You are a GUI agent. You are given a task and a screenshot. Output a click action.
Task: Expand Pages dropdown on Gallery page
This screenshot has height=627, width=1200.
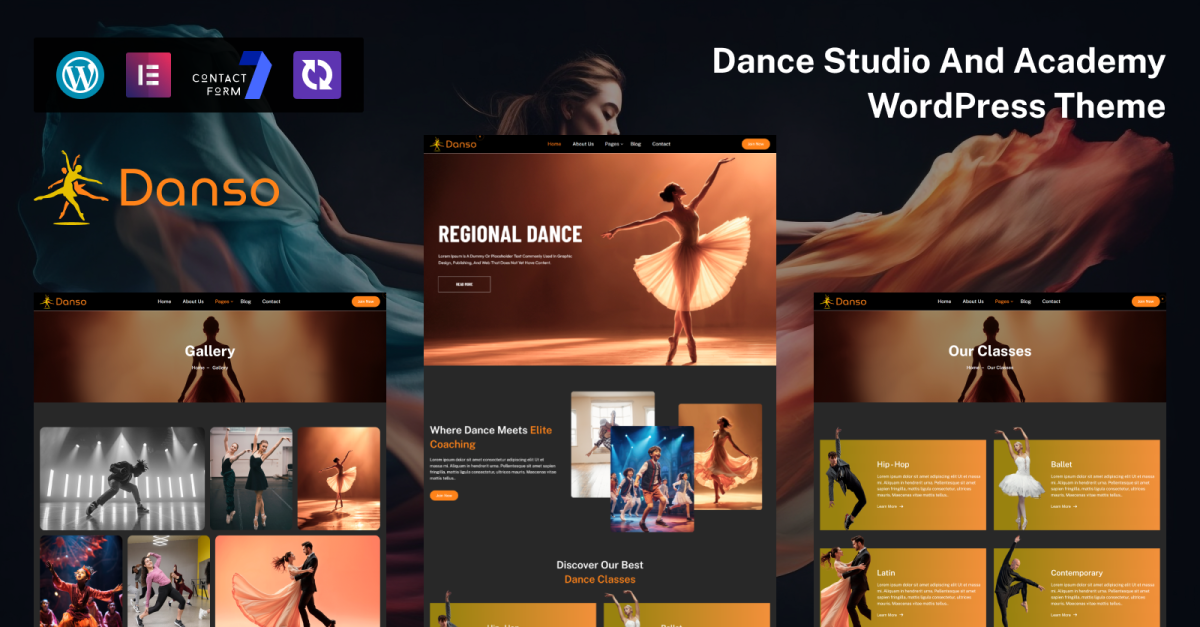222,301
